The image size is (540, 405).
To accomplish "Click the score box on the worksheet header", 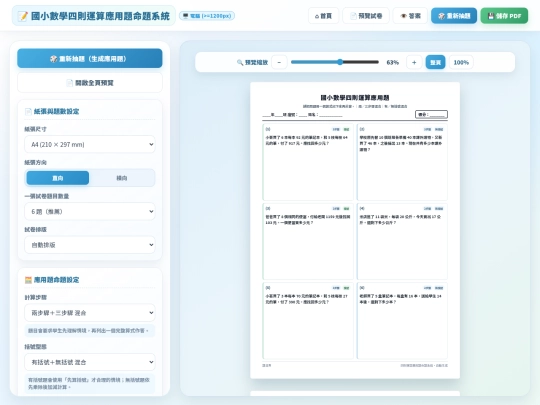I will [432, 114].
